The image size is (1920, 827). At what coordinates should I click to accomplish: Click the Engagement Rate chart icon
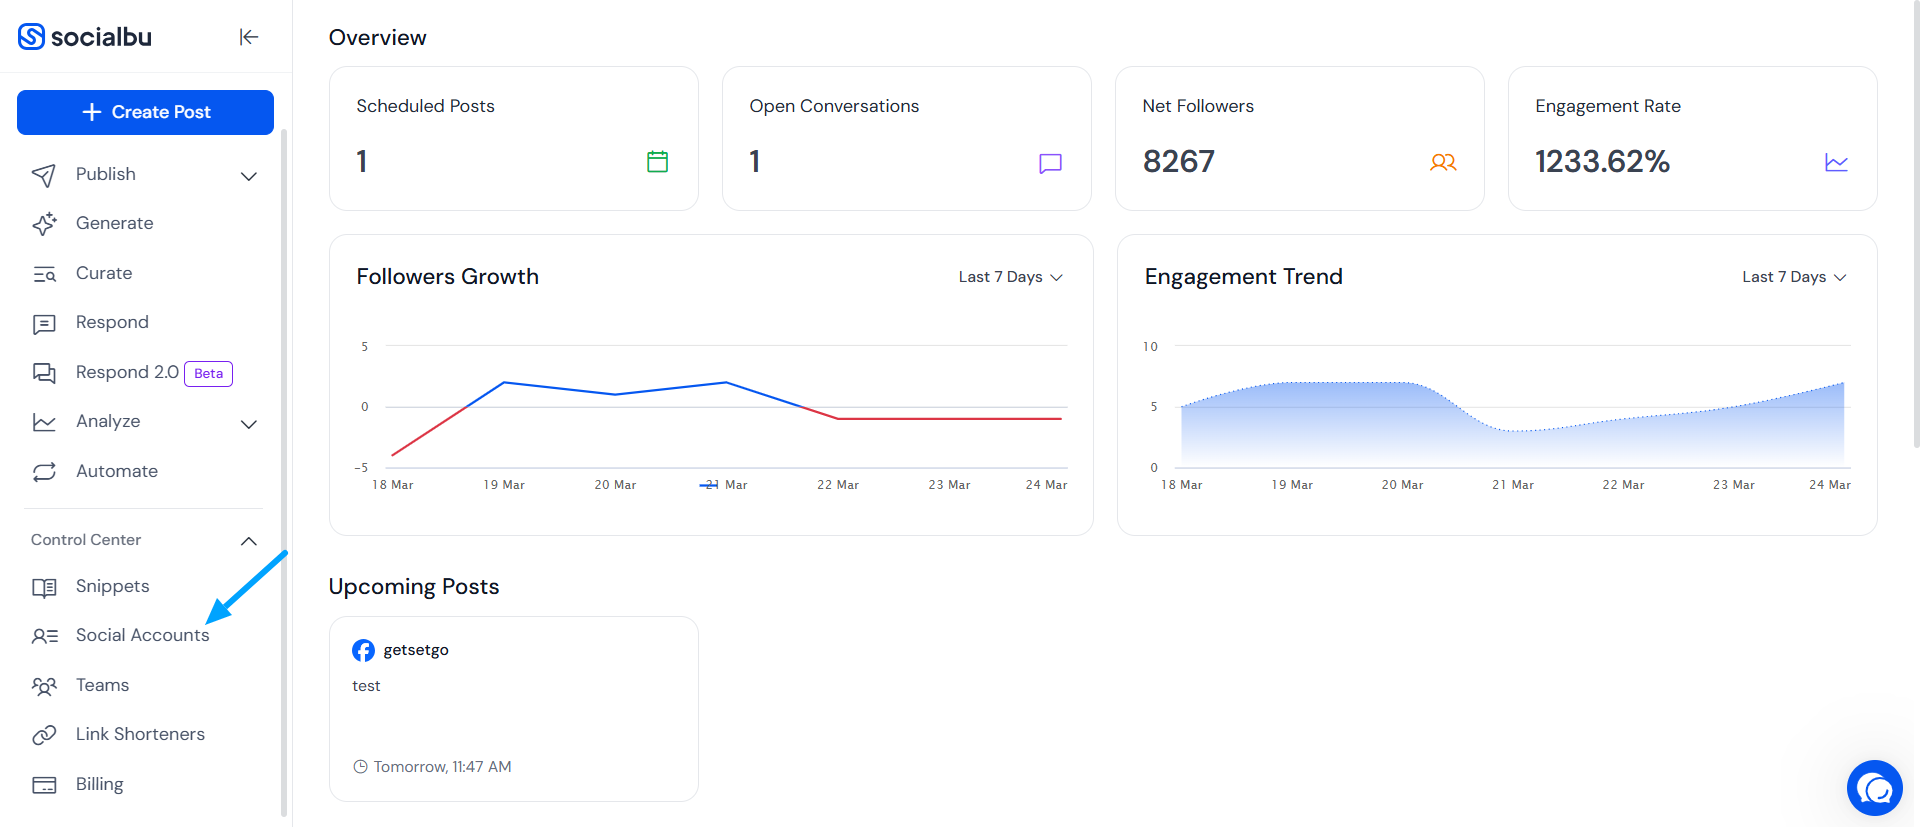click(1836, 162)
